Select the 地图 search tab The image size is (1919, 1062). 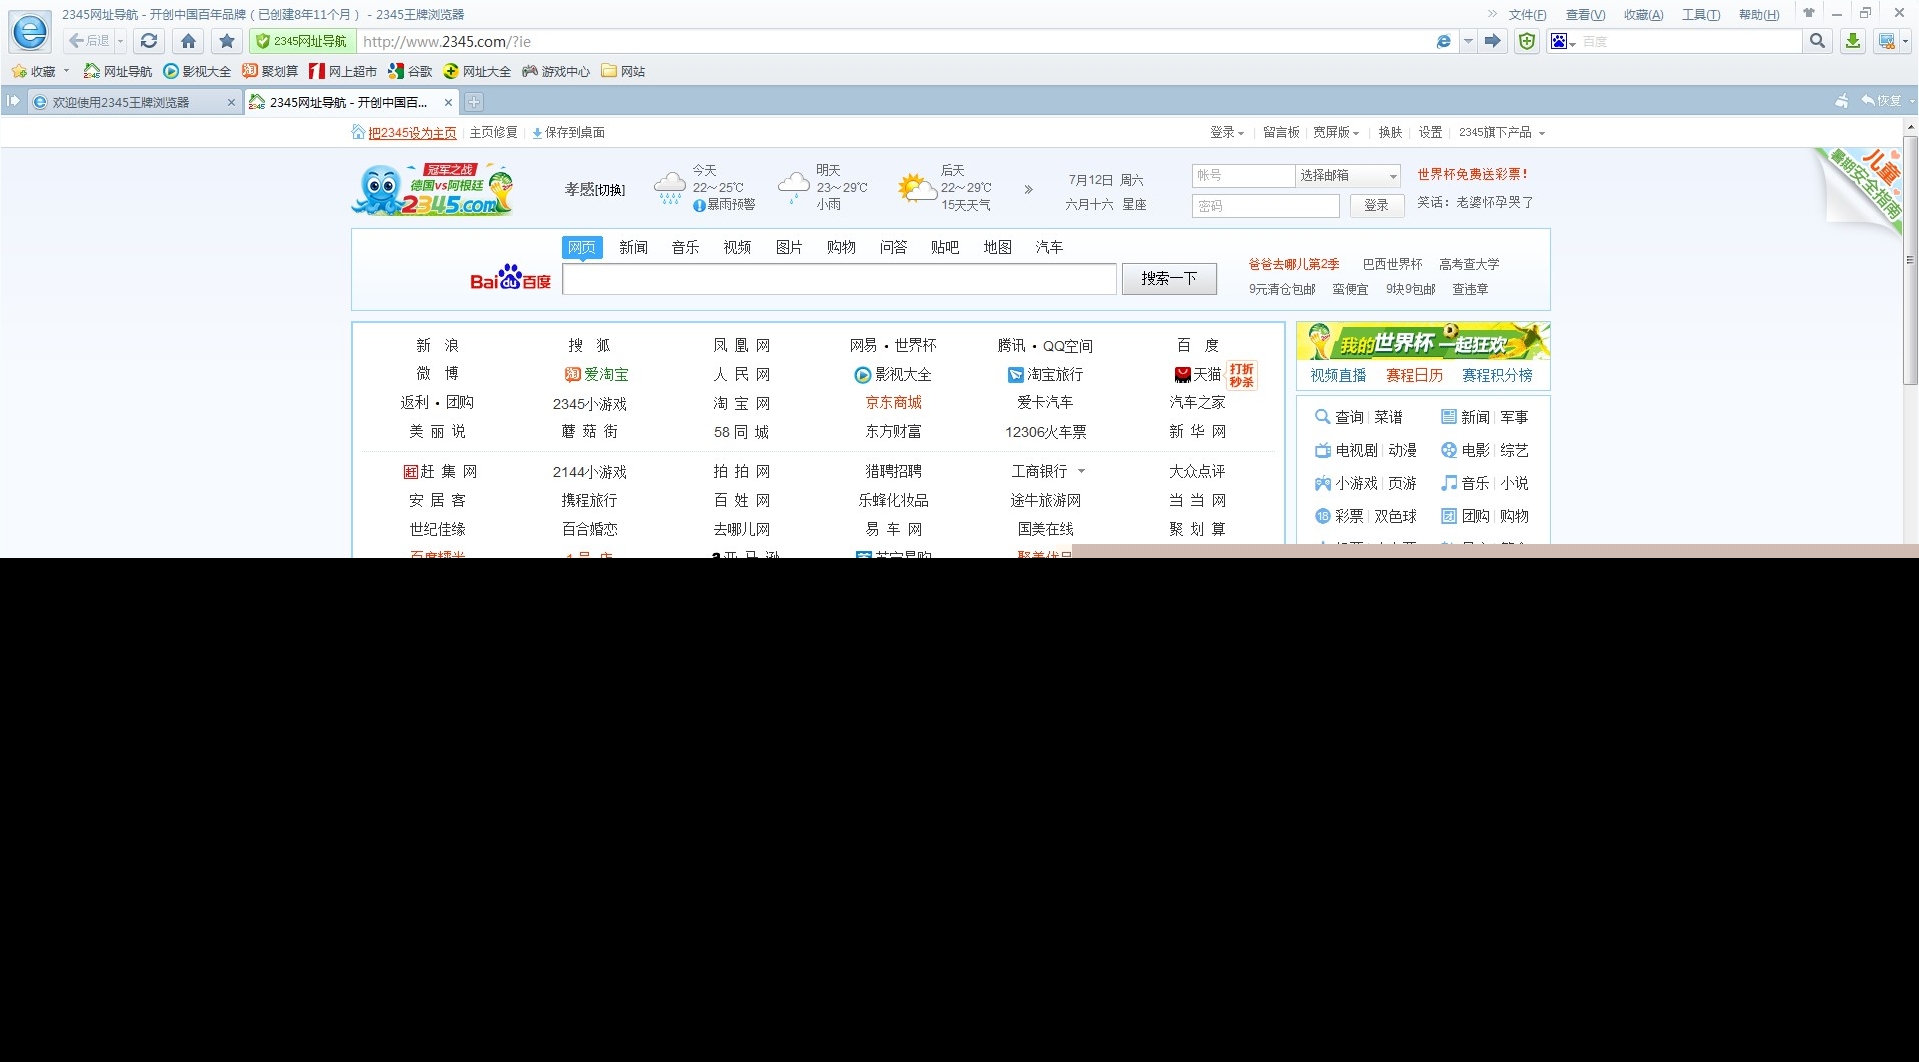(997, 247)
